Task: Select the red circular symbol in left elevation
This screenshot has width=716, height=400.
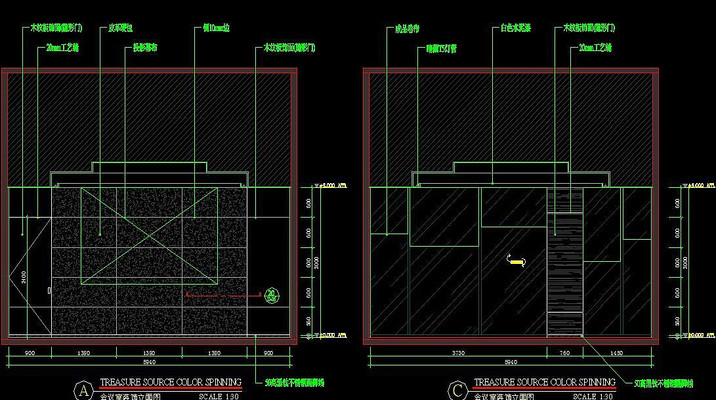Action: click(x=271, y=295)
